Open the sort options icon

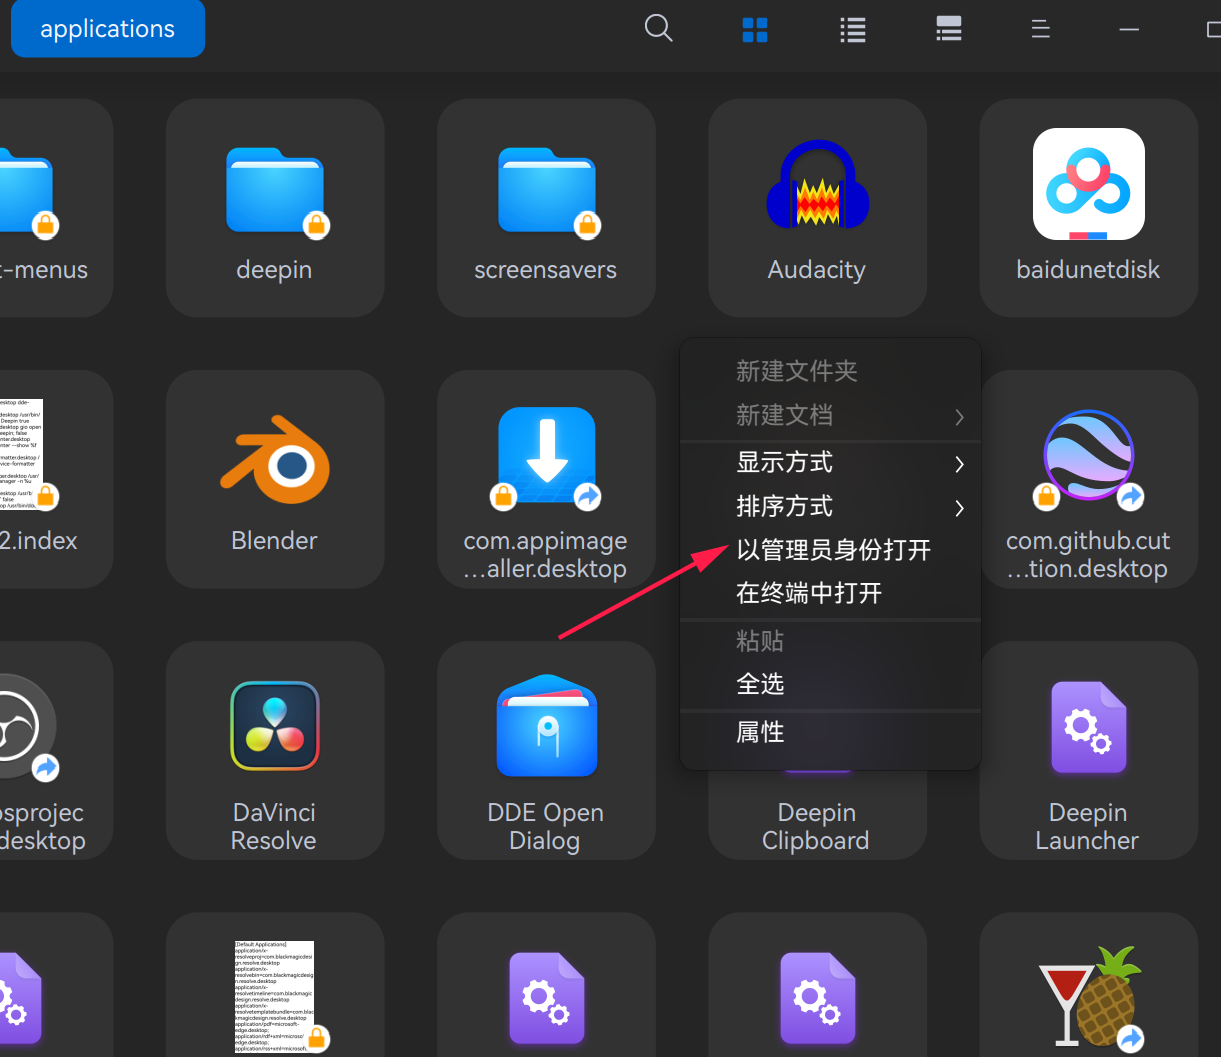[x=1040, y=29]
